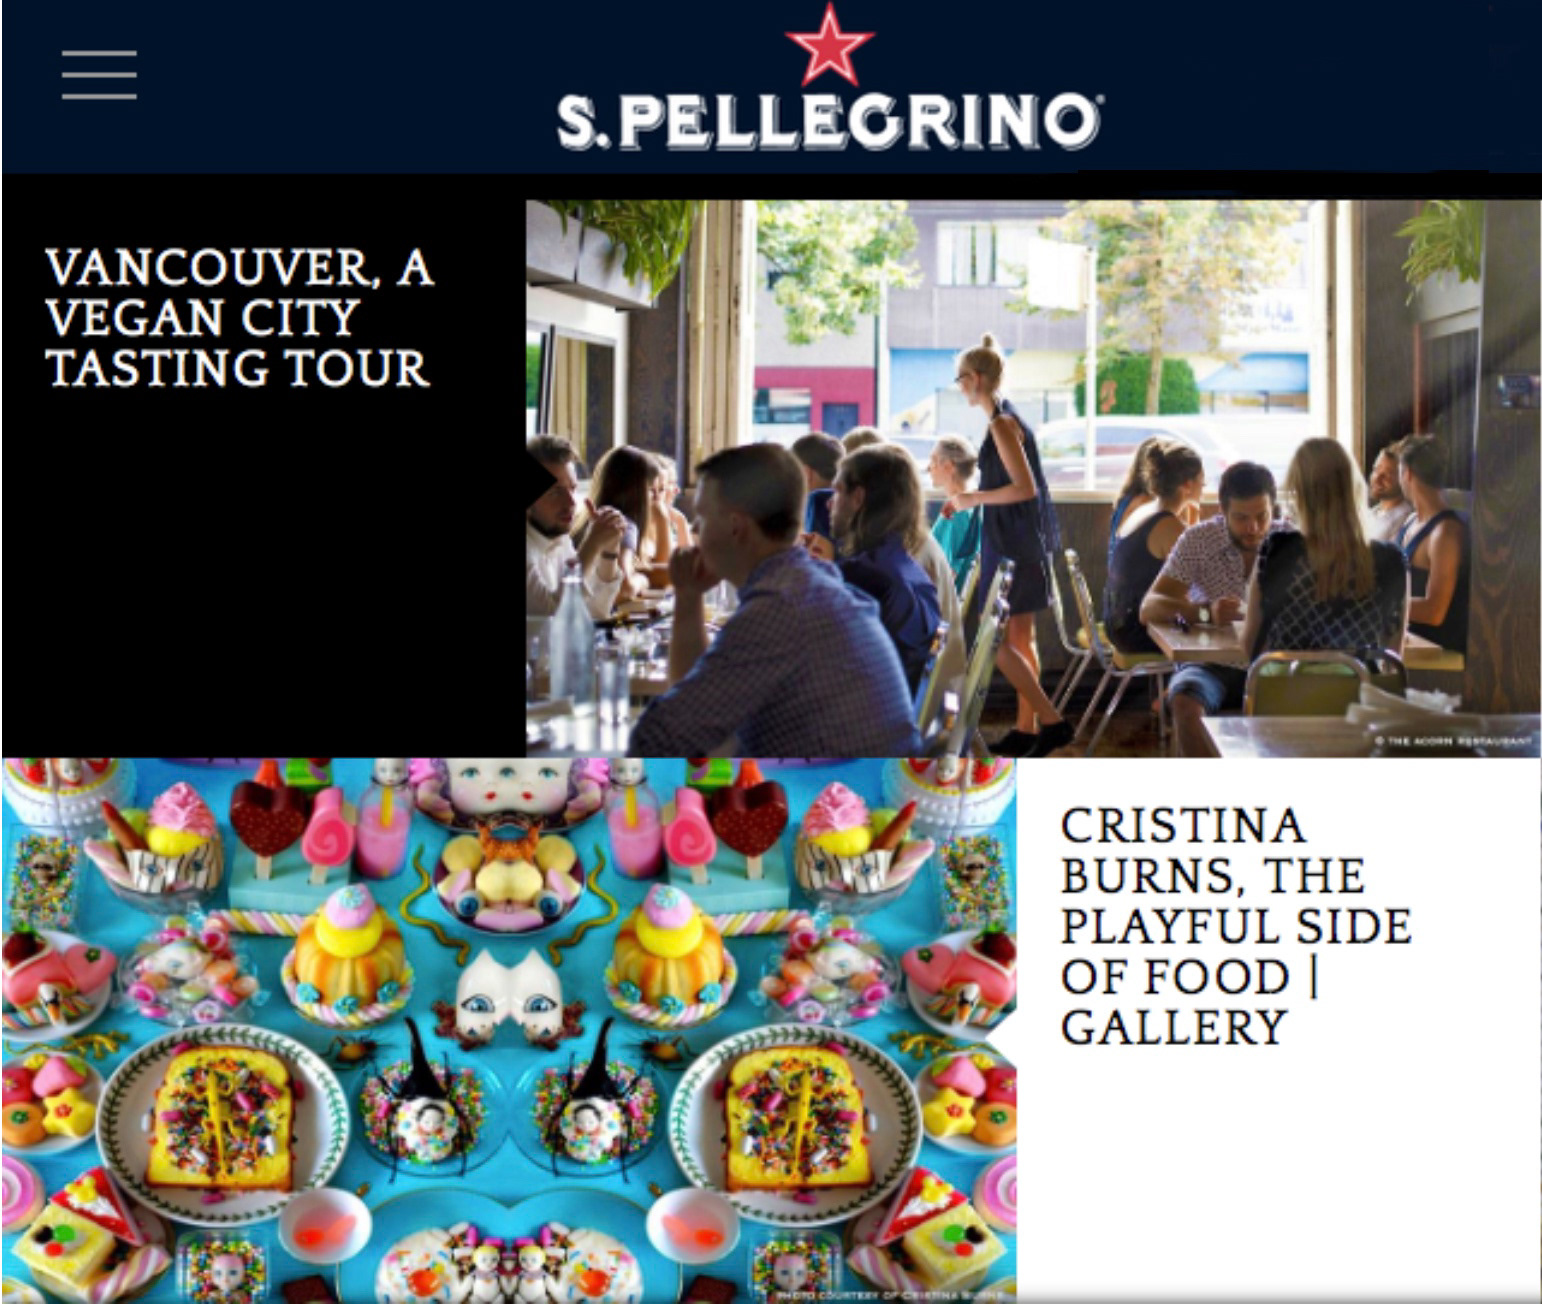This screenshot has width=1542, height=1304.
Task: Click the red star logo
Action: 829,46
